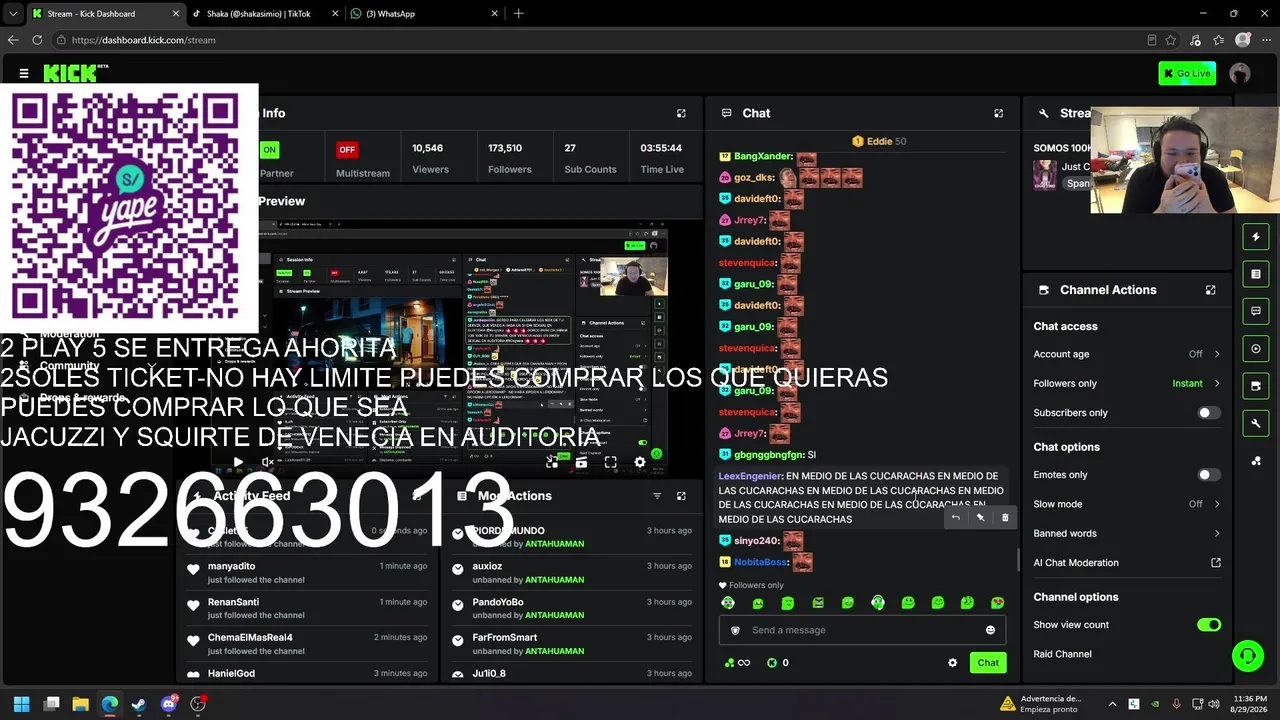Filter the Mod Actions list
This screenshot has height=720, width=1280.
657,496
